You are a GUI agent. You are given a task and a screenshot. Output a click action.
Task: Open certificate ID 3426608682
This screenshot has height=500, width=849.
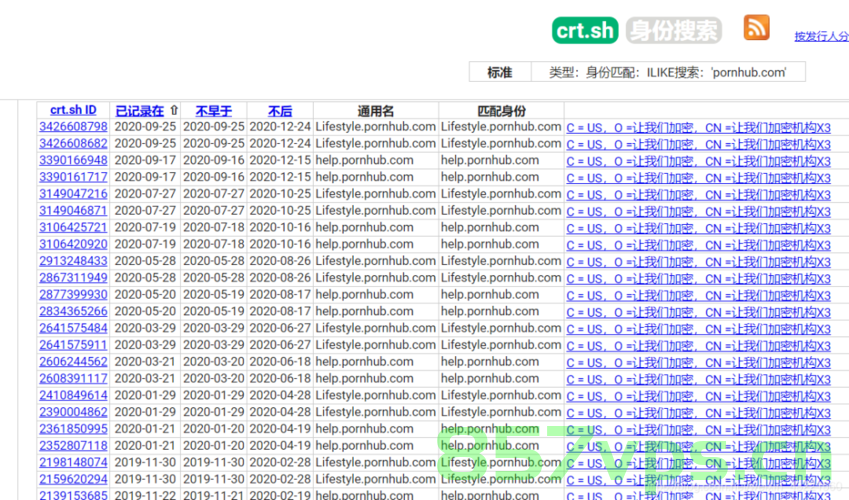point(73,144)
